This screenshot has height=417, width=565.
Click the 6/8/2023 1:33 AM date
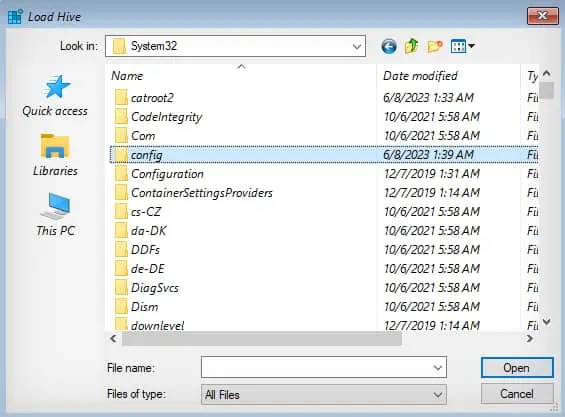coord(428,98)
